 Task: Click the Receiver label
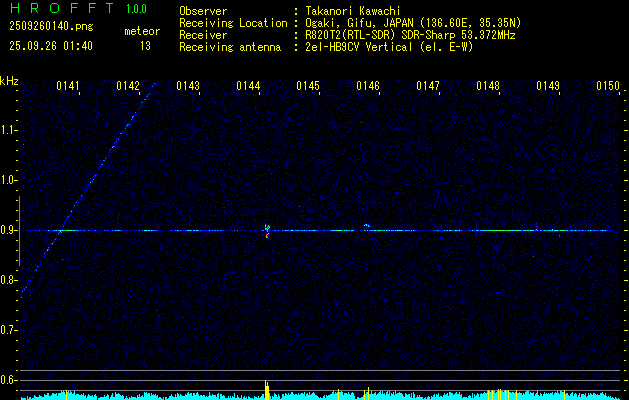(203, 35)
